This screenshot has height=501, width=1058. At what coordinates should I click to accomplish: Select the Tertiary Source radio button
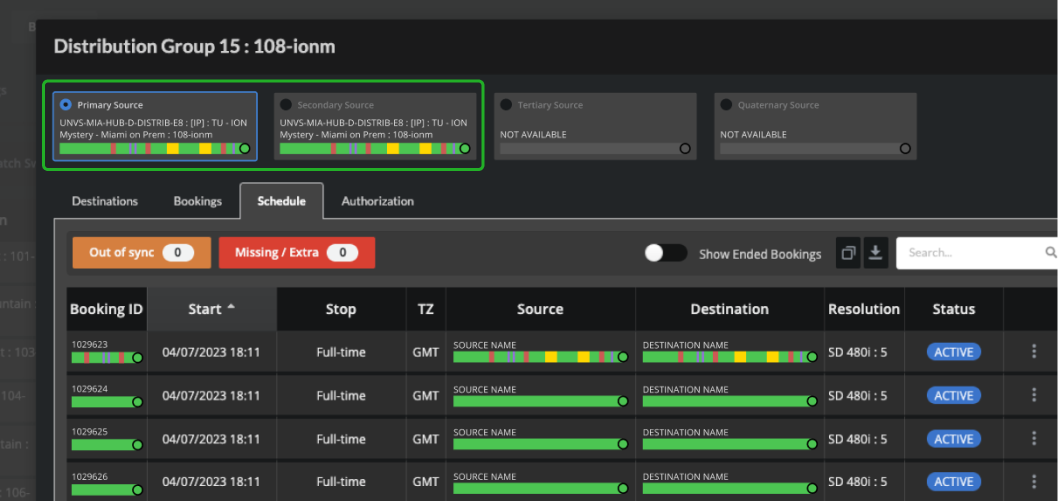click(x=506, y=105)
